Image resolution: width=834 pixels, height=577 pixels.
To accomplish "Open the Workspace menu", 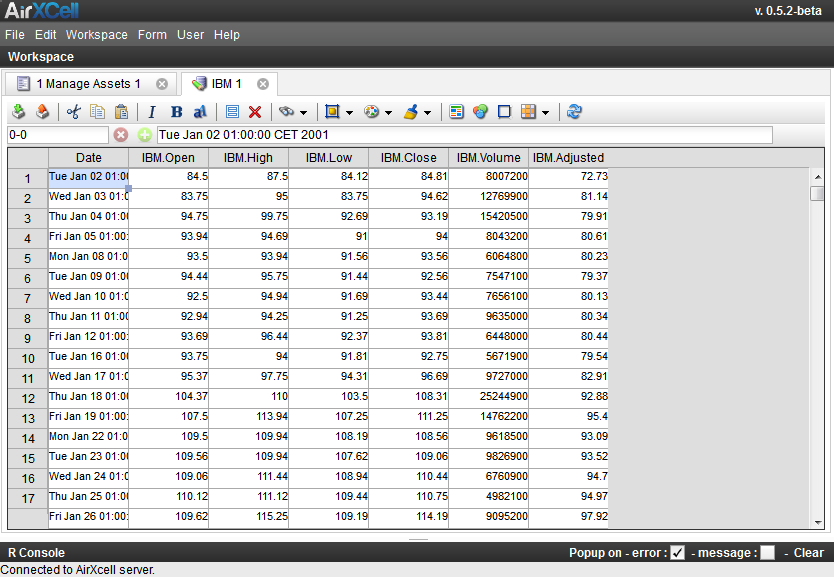I will pyautogui.click(x=97, y=35).
